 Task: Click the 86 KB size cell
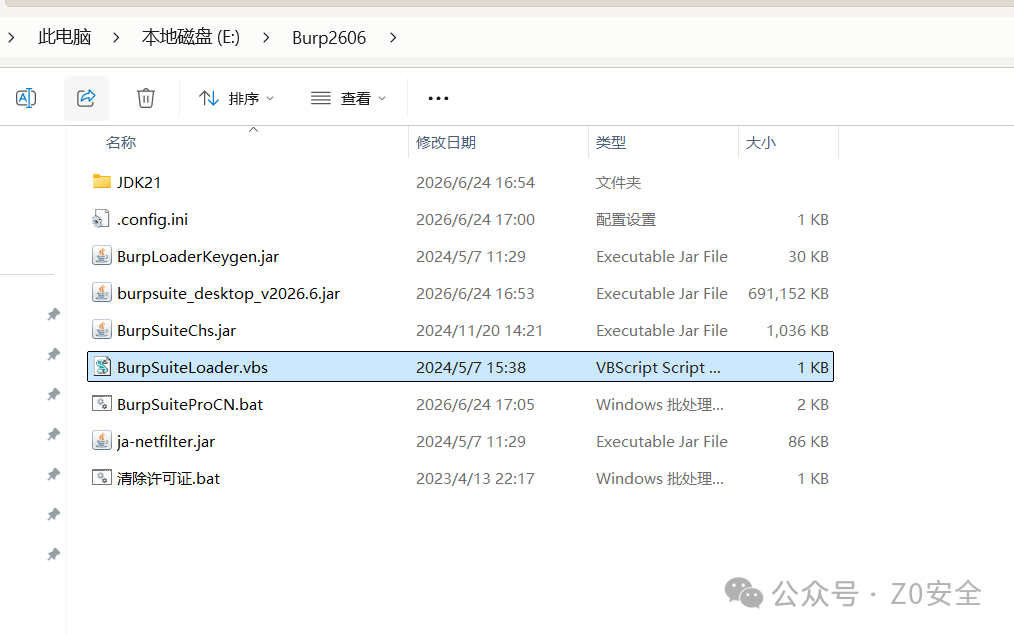(808, 442)
